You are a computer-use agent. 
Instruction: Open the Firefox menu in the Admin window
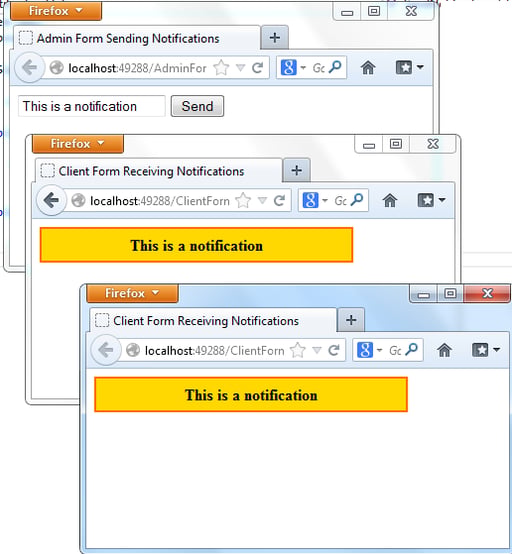[56, 11]
